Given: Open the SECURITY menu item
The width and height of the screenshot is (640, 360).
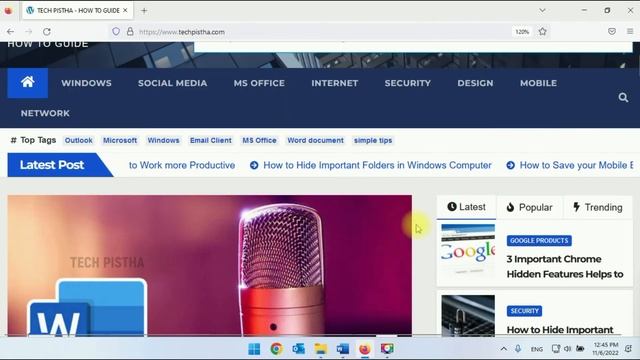Looking at the screenshot, I should (407, 83).
